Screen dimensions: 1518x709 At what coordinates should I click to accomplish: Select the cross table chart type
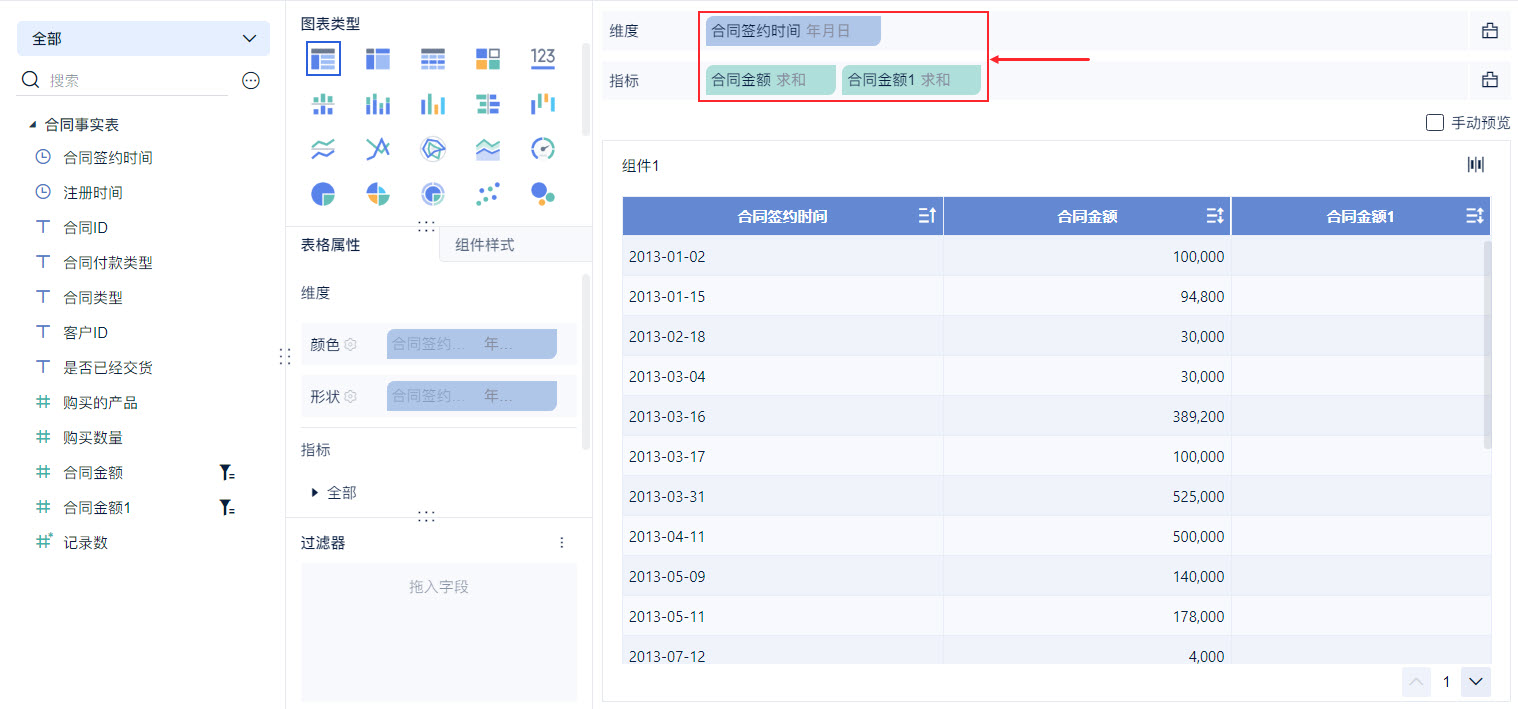point(378,58)
